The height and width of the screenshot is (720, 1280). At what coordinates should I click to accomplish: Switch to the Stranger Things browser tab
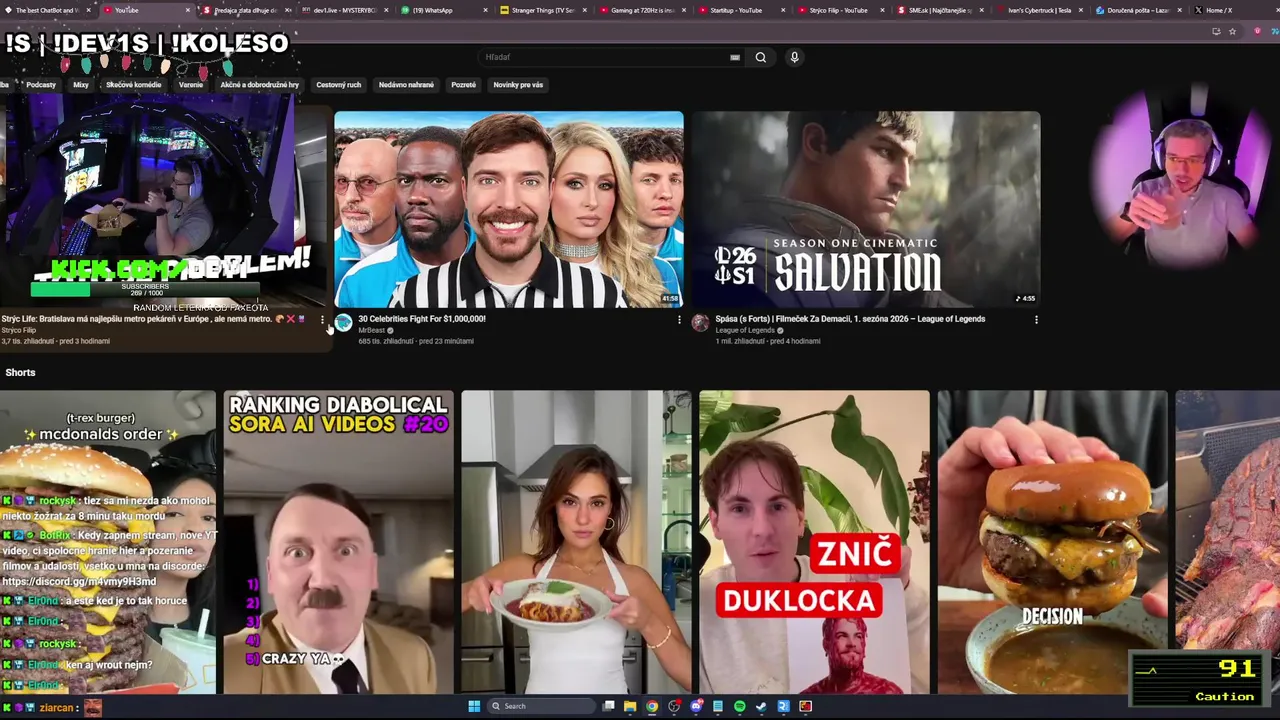[x=543, y=10]
